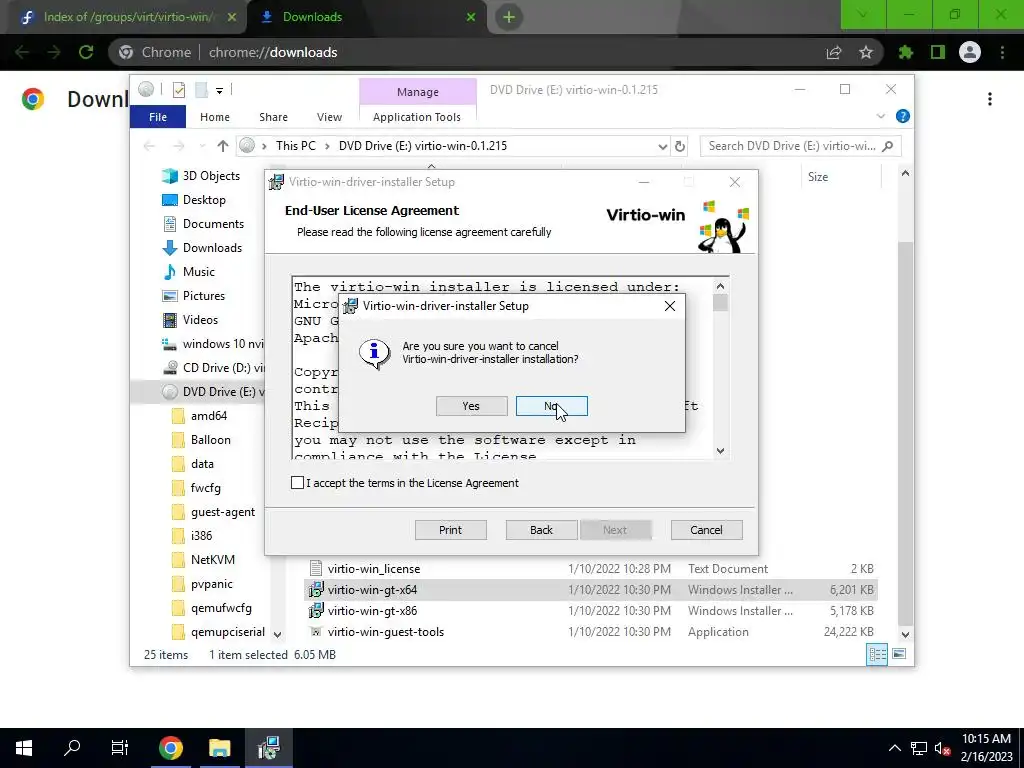This screenshot has width=1024, height=768.
Task: Open the Share ribbon tab
Action: point(273,117)
